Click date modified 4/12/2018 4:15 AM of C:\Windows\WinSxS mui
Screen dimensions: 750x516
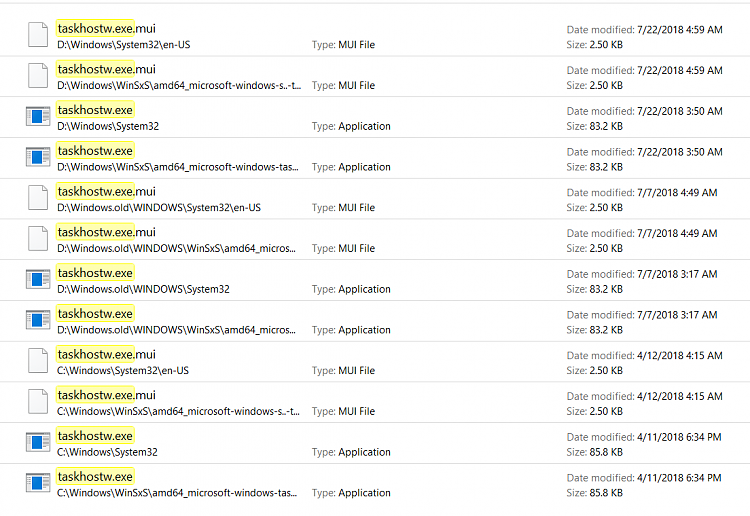(x=644, y=396)
